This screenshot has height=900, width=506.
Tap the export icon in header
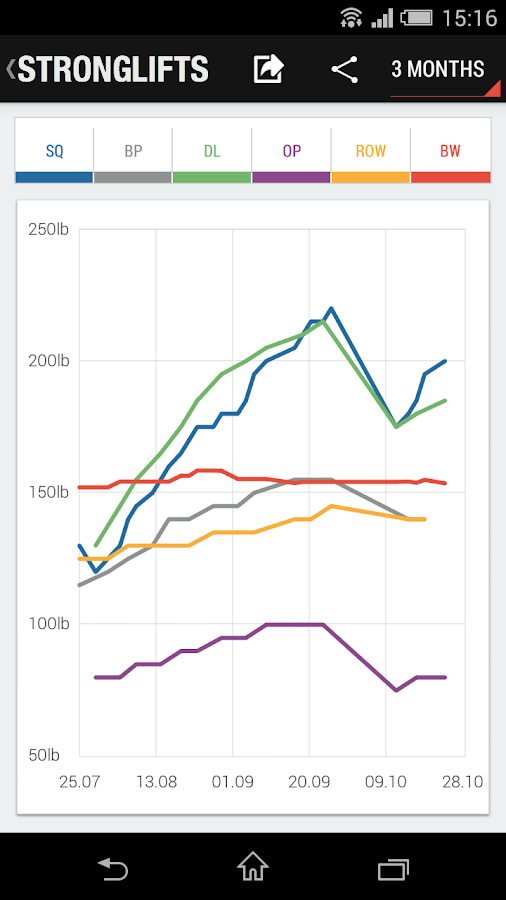[x=268, y=69]
